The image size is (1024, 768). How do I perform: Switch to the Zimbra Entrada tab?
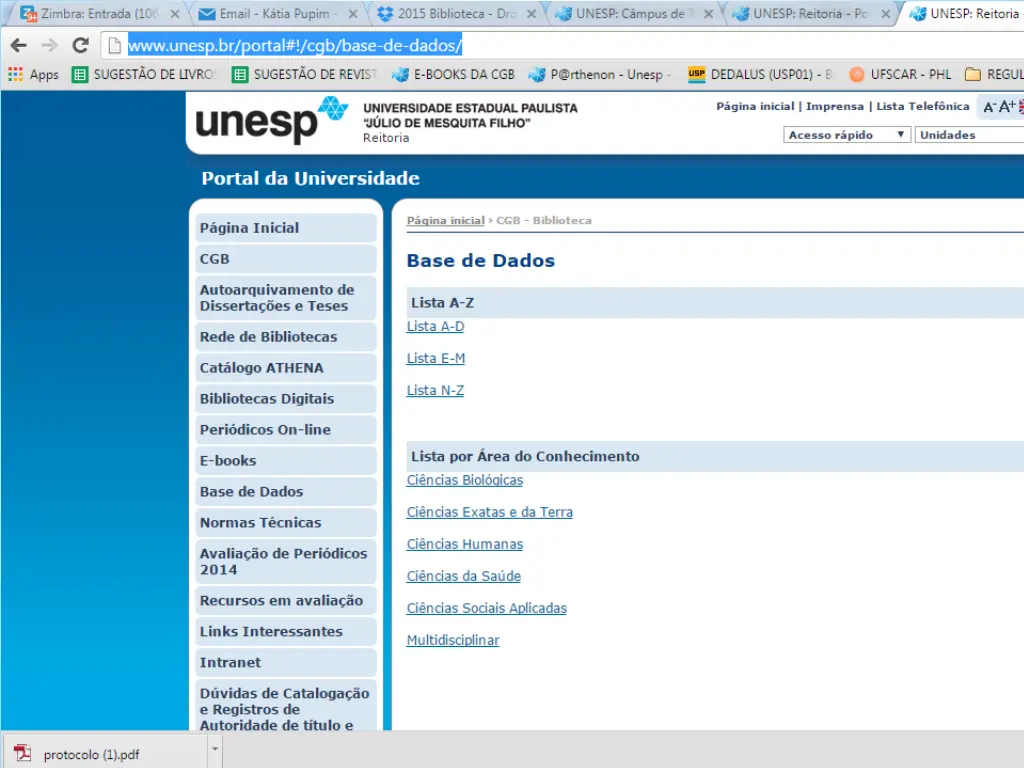[95, 14]
